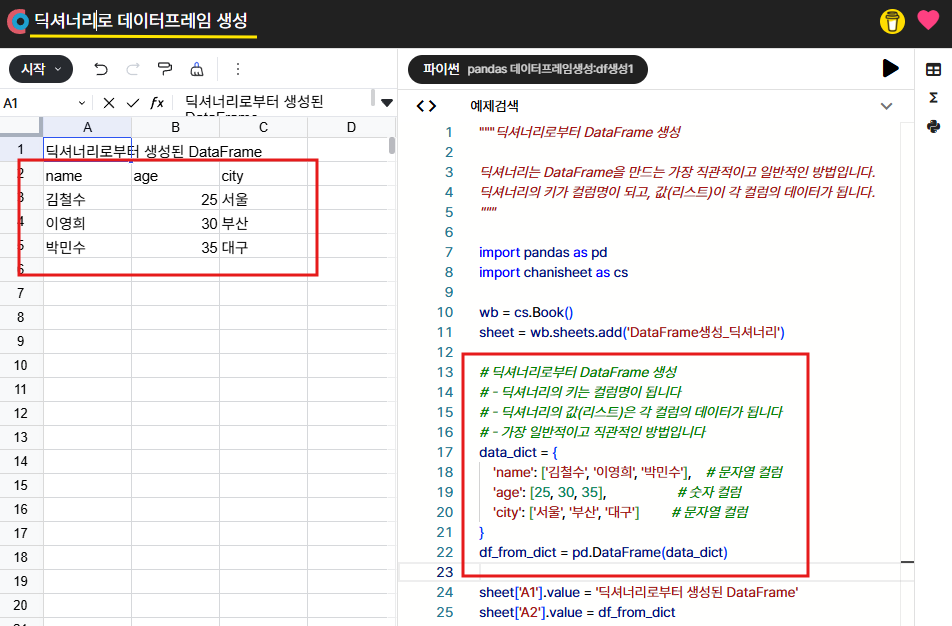The height and width of the screenshot is (626, 952).
Task: Expand the formula bar with triangle arrow
Action: (x=387, y=103)
